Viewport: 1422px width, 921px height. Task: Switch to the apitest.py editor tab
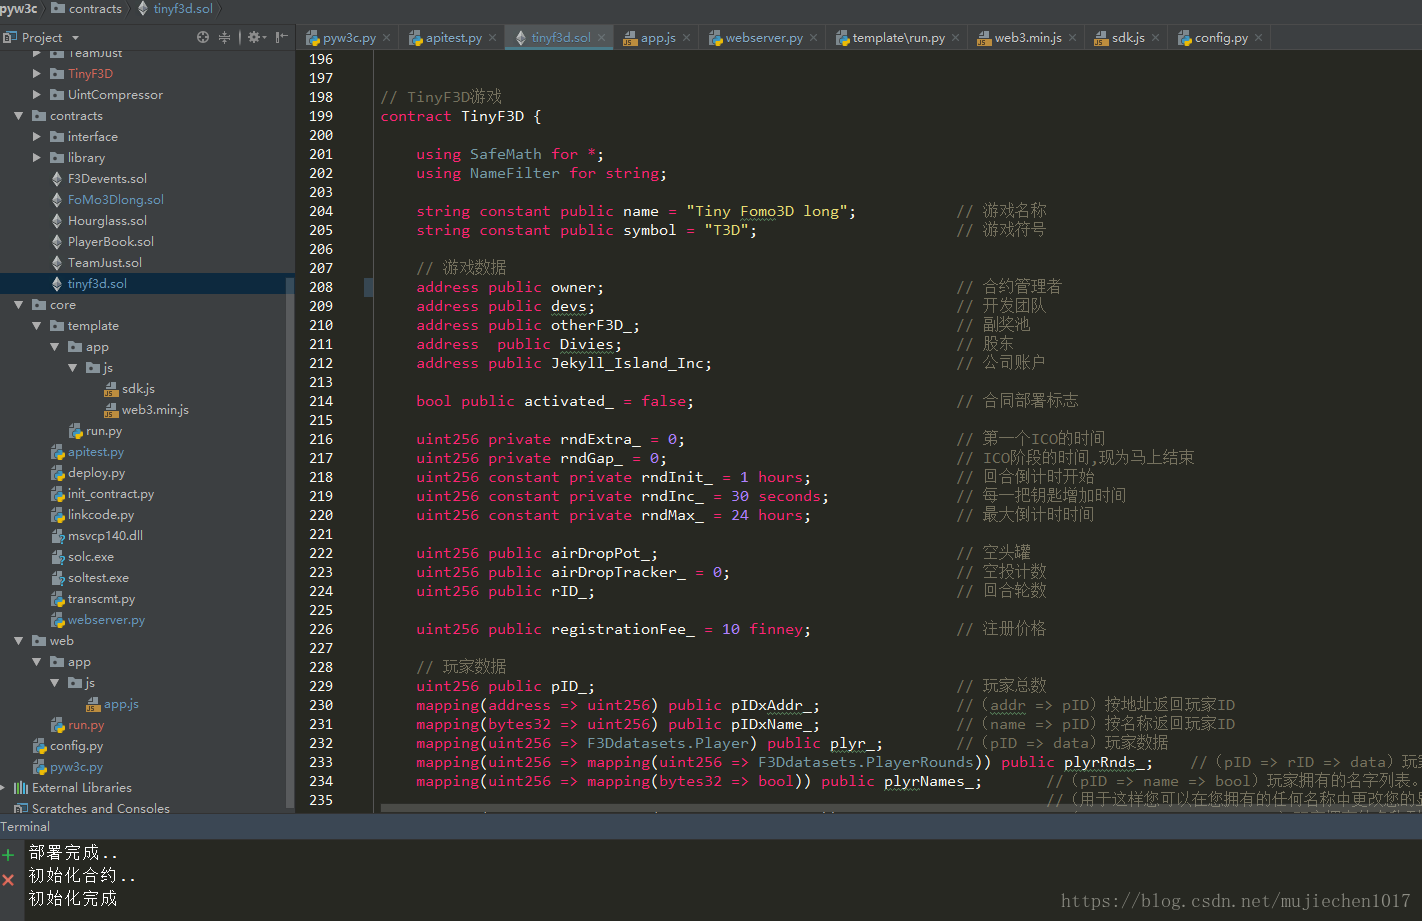454,38
